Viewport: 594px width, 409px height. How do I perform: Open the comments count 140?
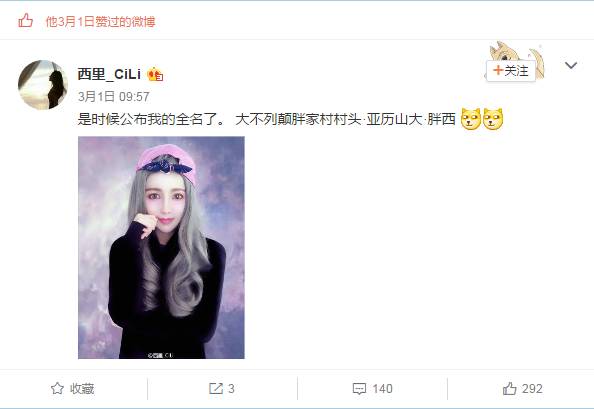pyautogui.click(x=382, y=389)
